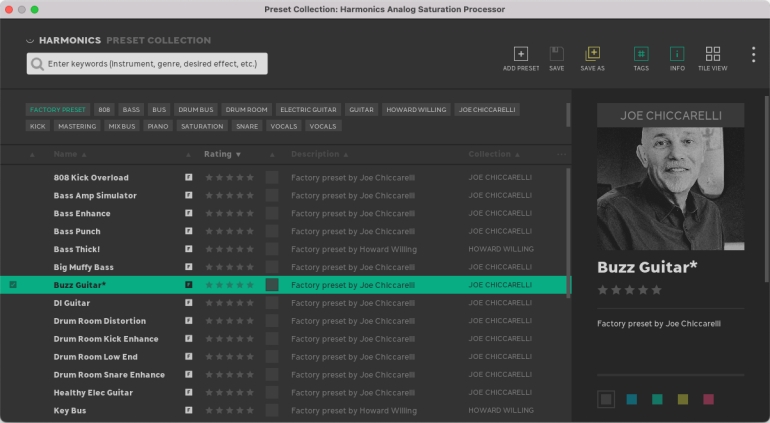Click the Add Preset icon
The height and width of the screenshot is (423, 770).
(520, 54)
